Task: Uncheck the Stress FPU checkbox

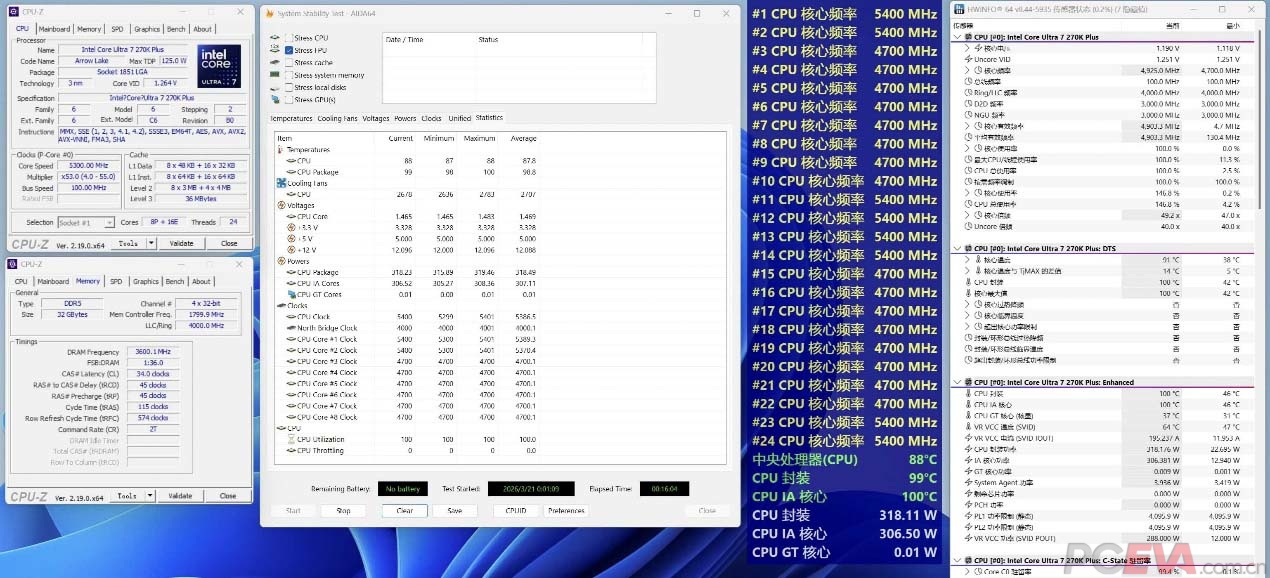Action: pyautogui.click(x=288, y=50)
